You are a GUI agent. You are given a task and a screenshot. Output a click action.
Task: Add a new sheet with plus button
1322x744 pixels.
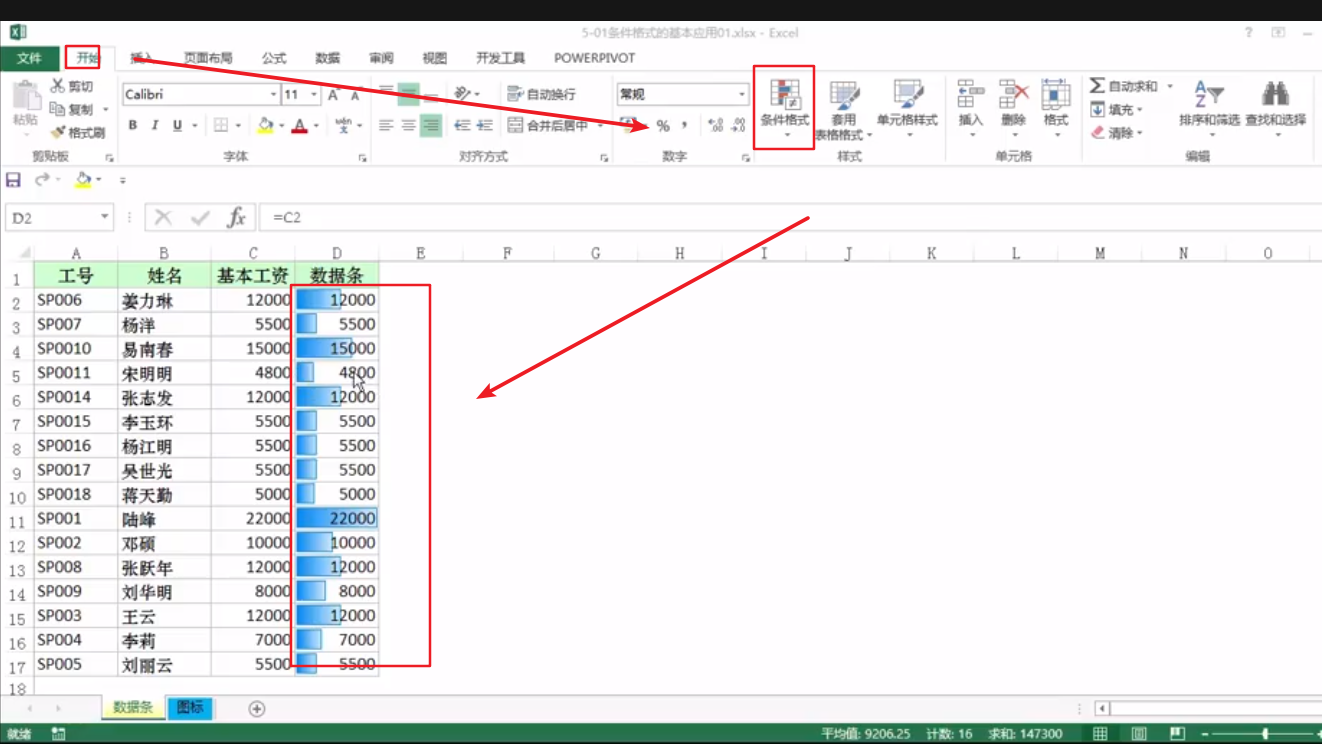pos(257,708)
